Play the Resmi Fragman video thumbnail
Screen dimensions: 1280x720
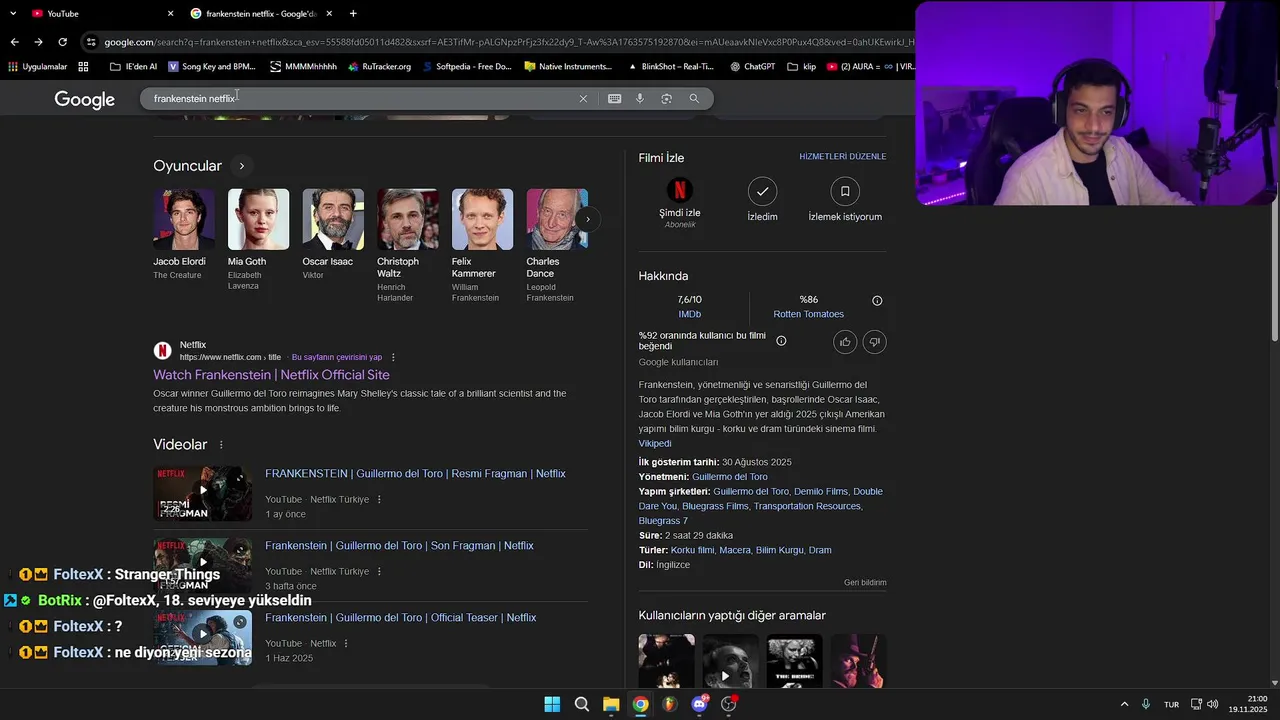point(203,493)
